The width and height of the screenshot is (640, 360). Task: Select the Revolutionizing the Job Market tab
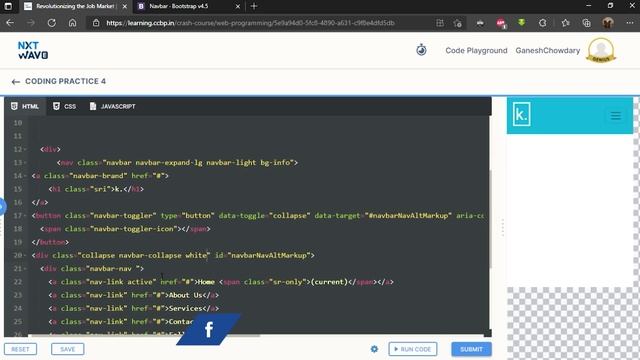76,6
